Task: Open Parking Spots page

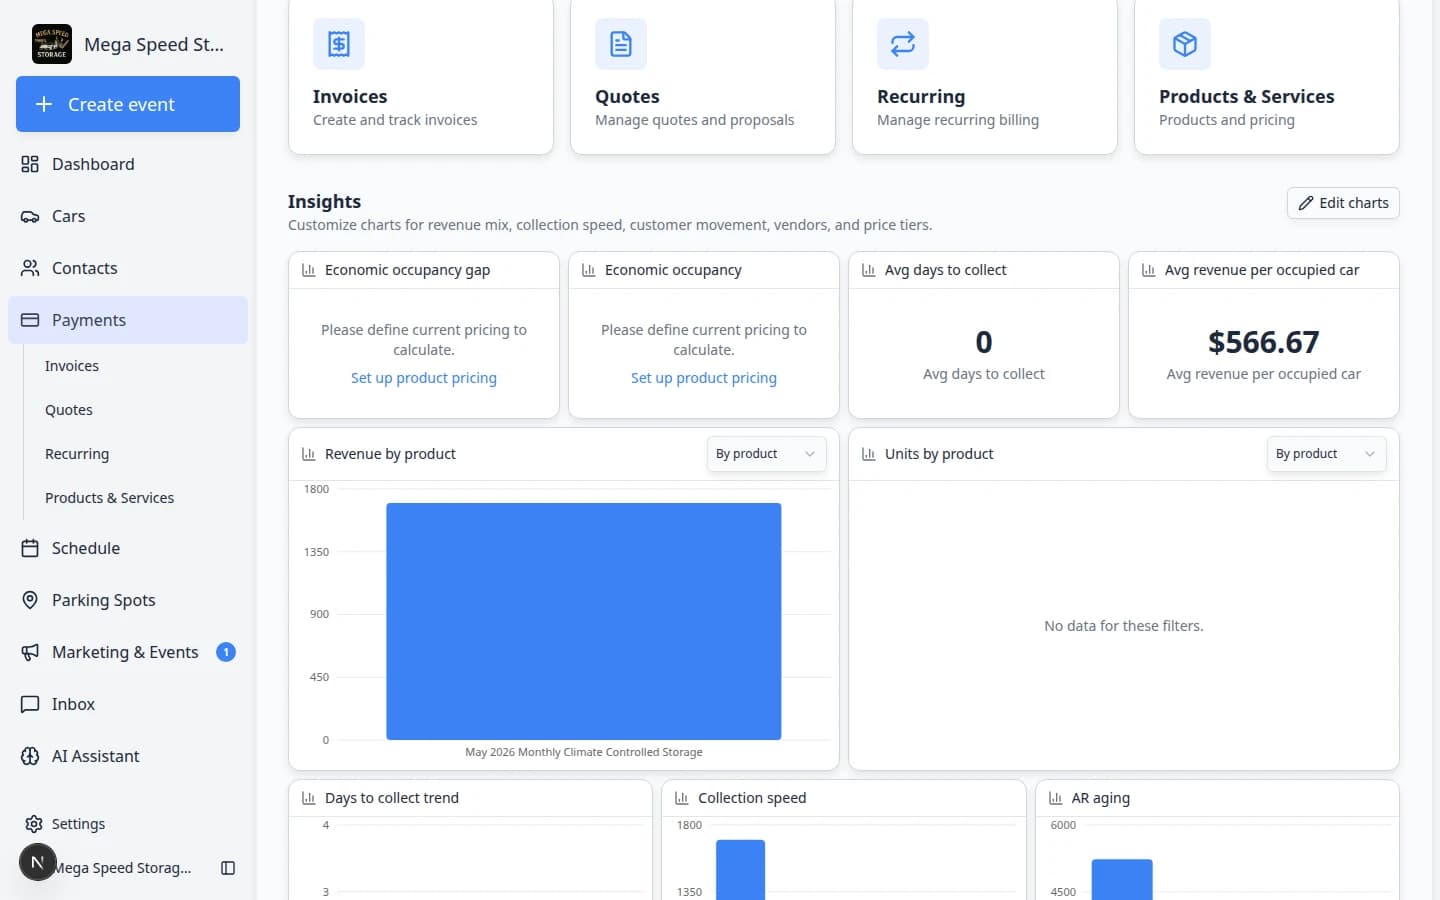Action: point(128,600)
